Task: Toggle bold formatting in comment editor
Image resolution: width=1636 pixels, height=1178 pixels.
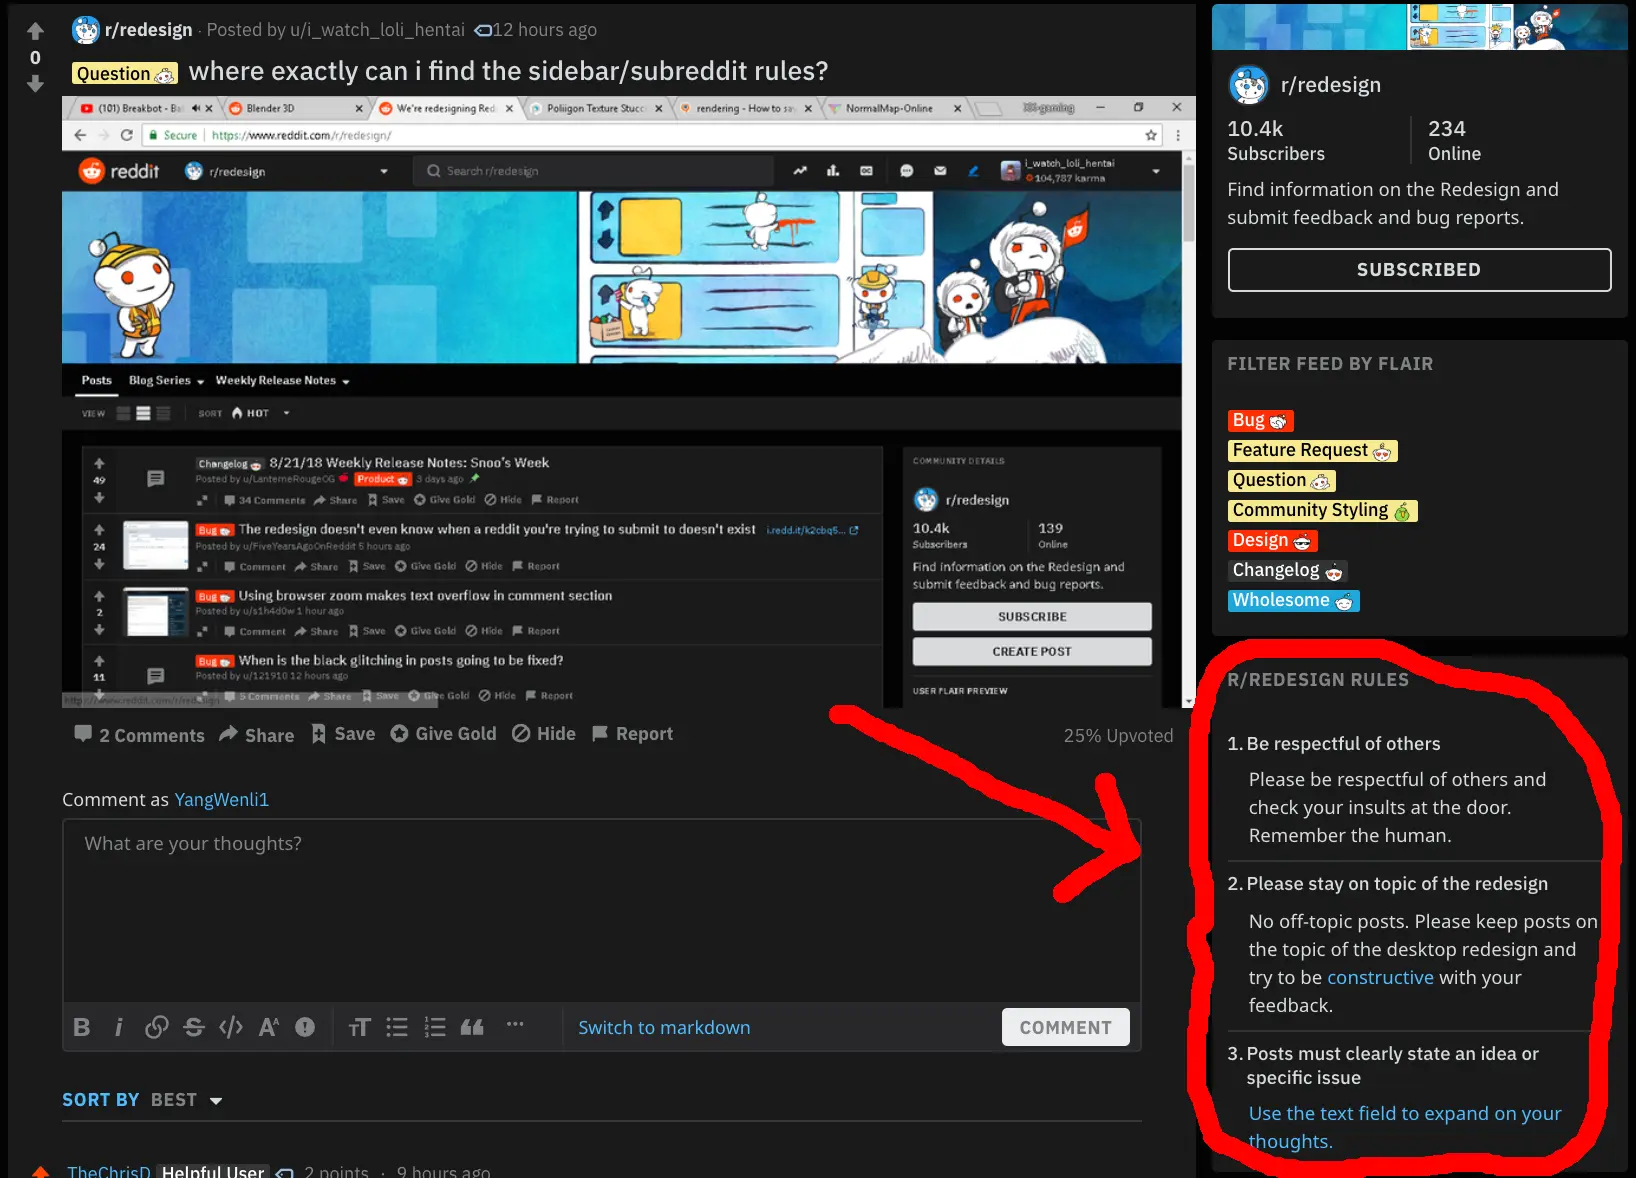Action: click(82, 1027)
